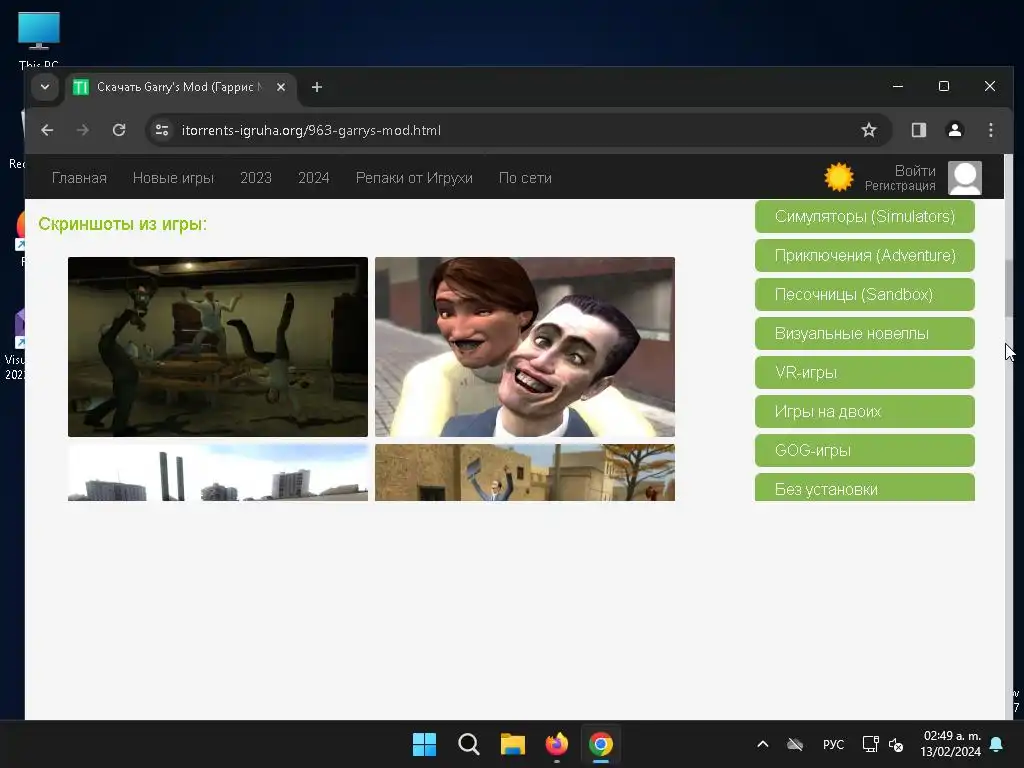Open Firefox from the taskbar

[x=556, y=744]
